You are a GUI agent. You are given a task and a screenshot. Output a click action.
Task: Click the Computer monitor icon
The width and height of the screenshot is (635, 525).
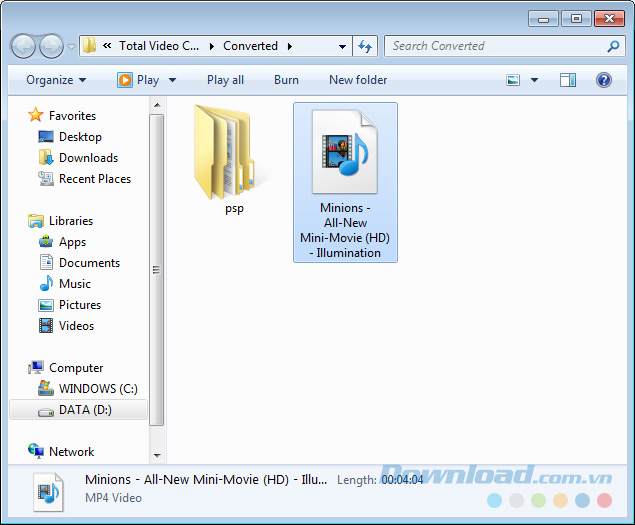[x=36, y=367]
